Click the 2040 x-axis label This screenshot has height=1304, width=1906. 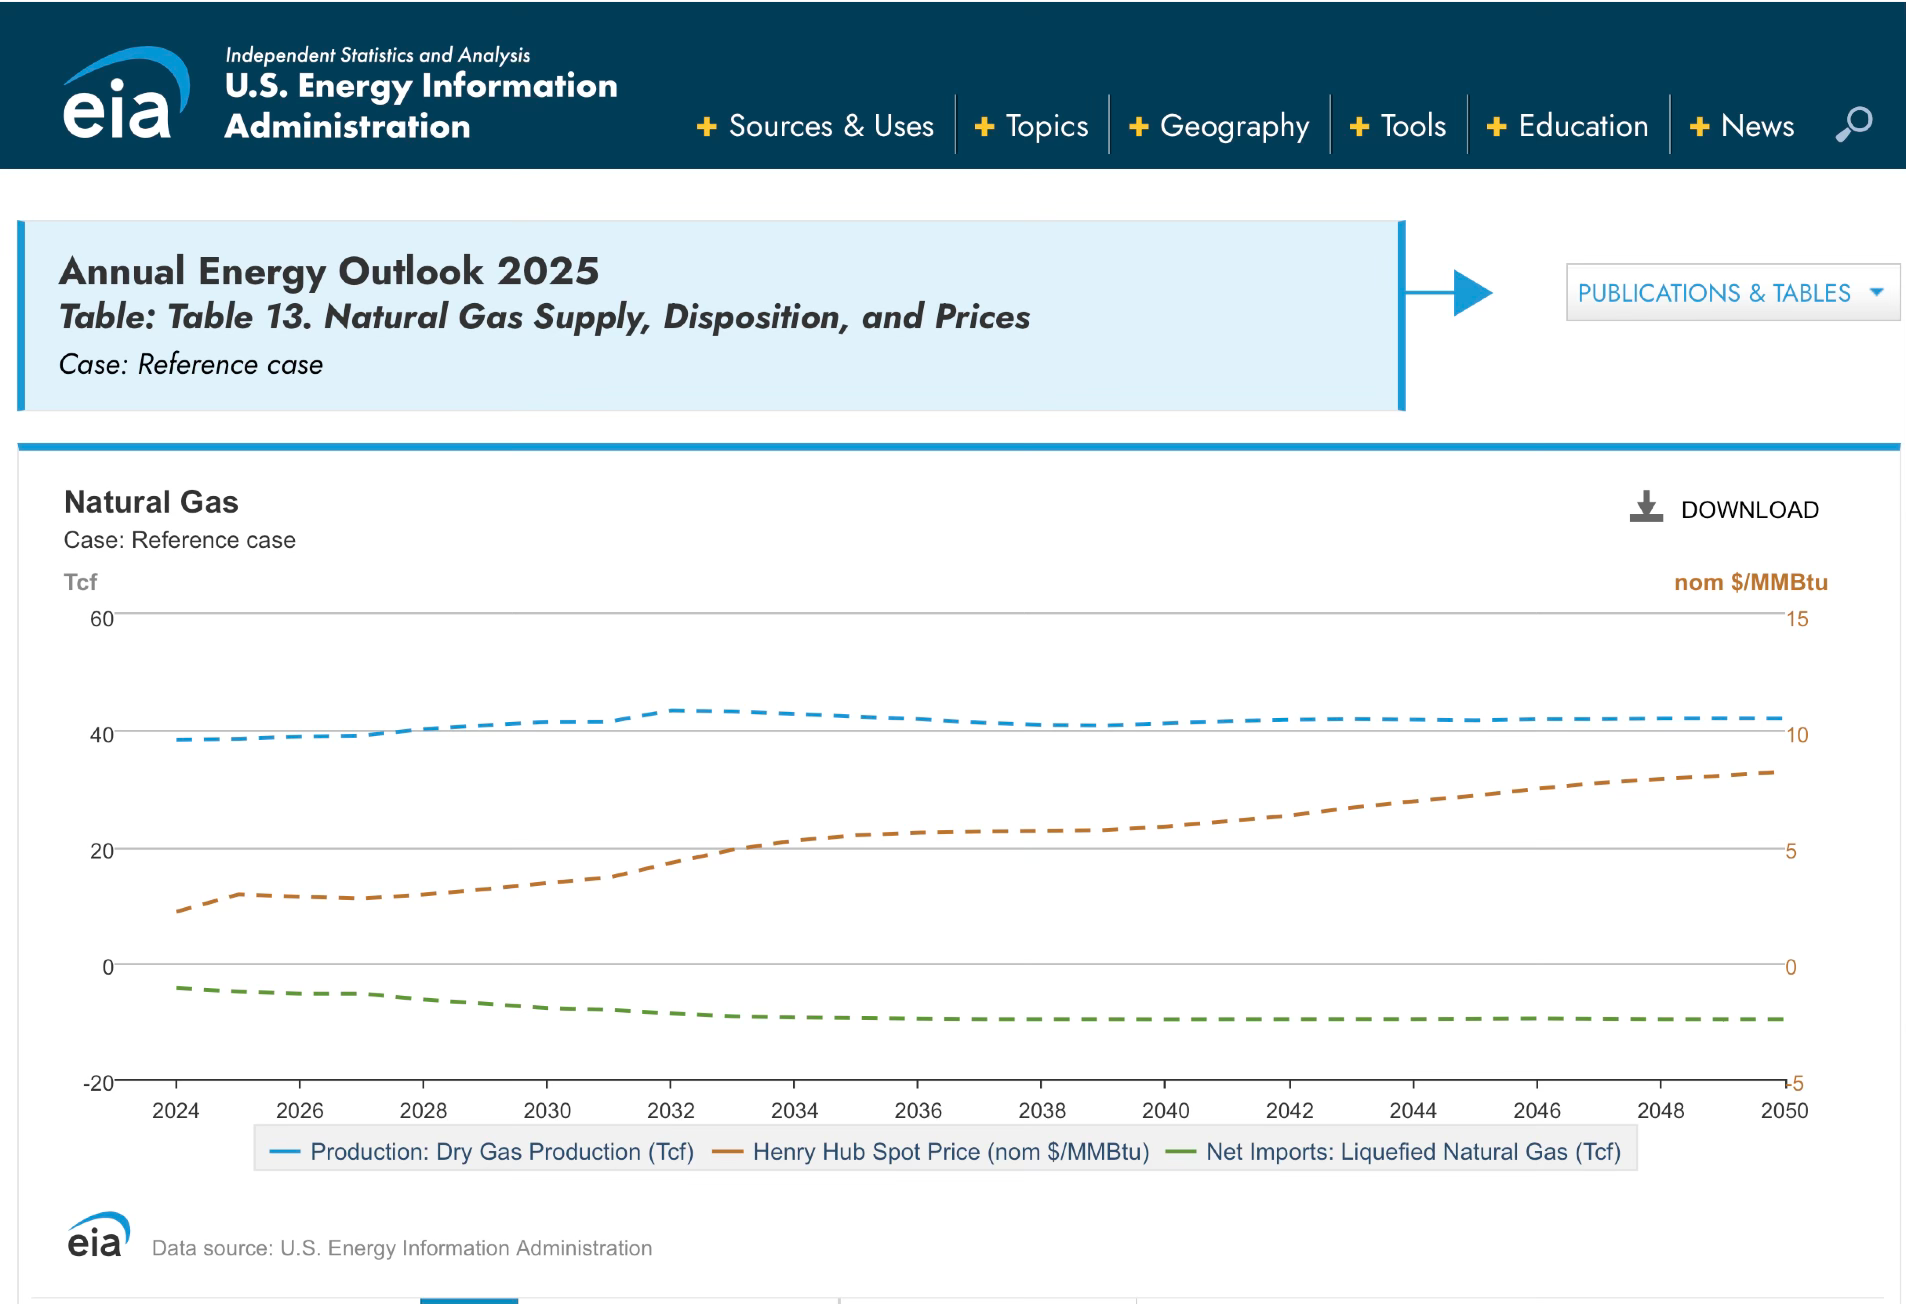point(1166,1111)
